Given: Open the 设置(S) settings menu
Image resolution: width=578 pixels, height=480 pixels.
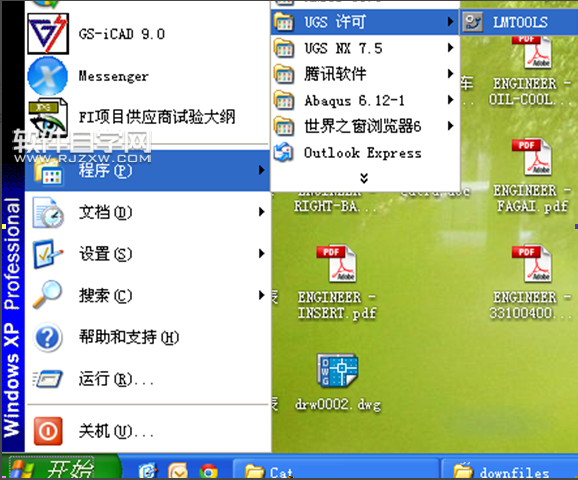Looking at the screenshot, I should 147,254.
